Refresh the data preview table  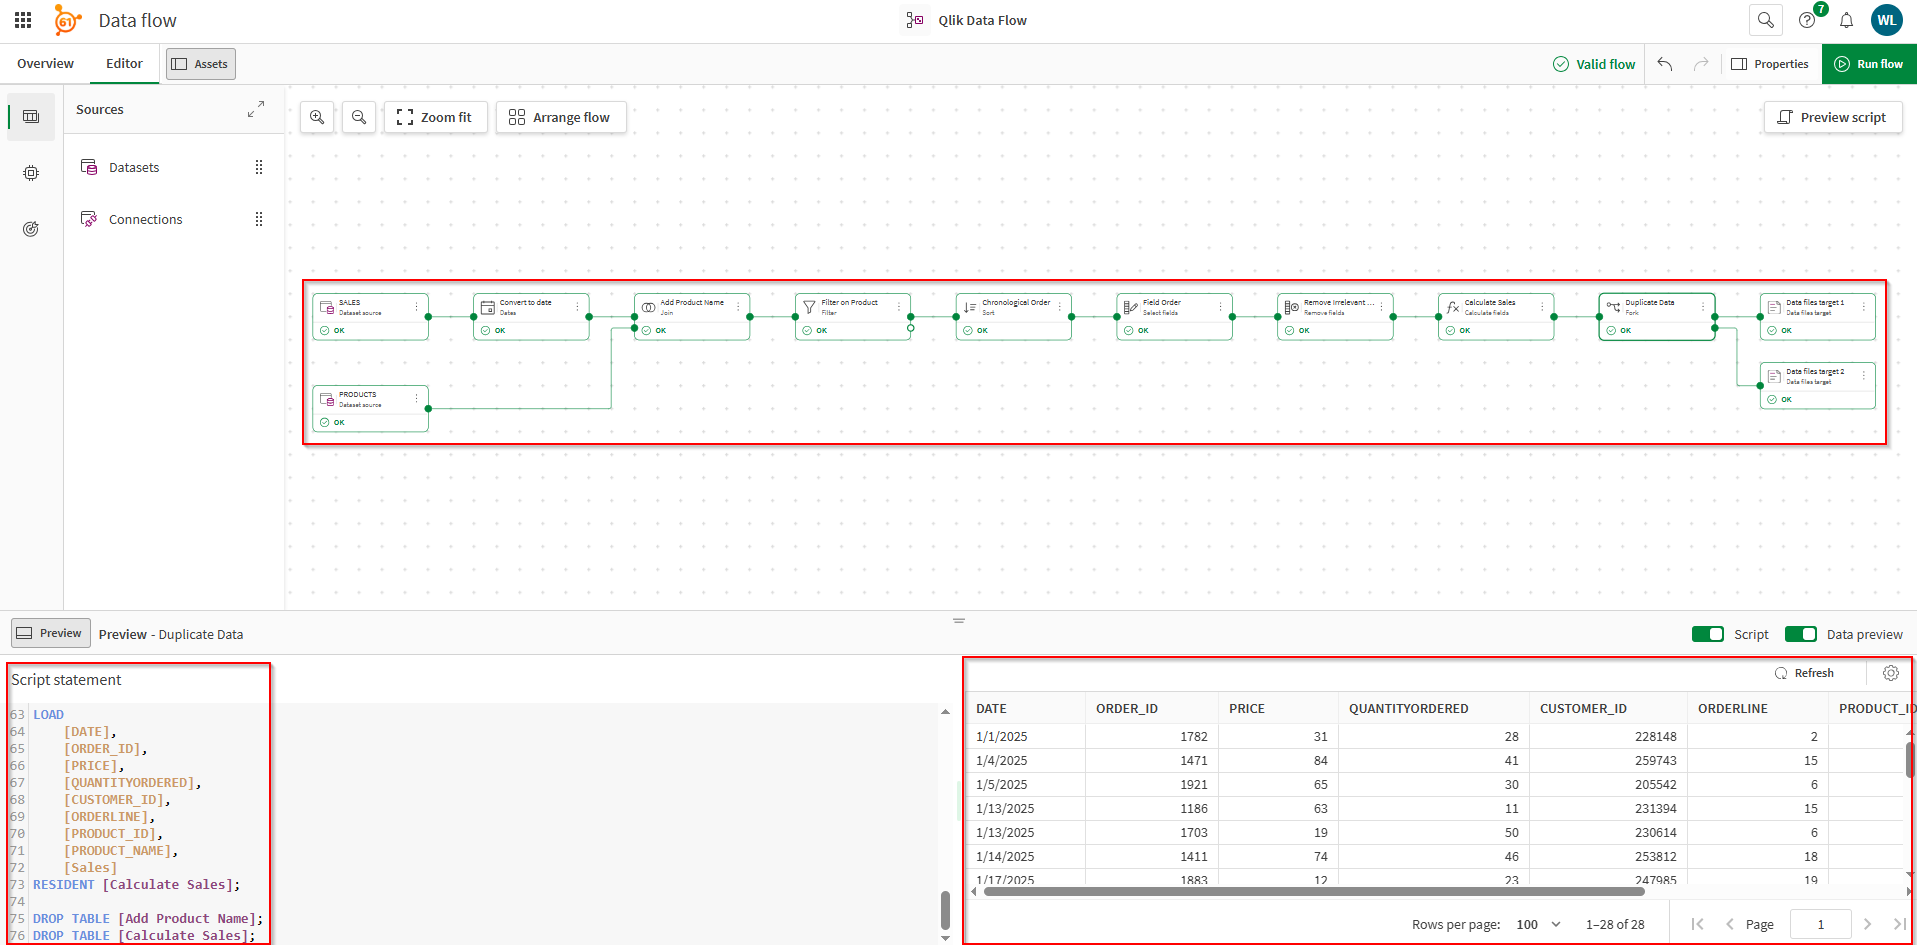click(1808, 673)
